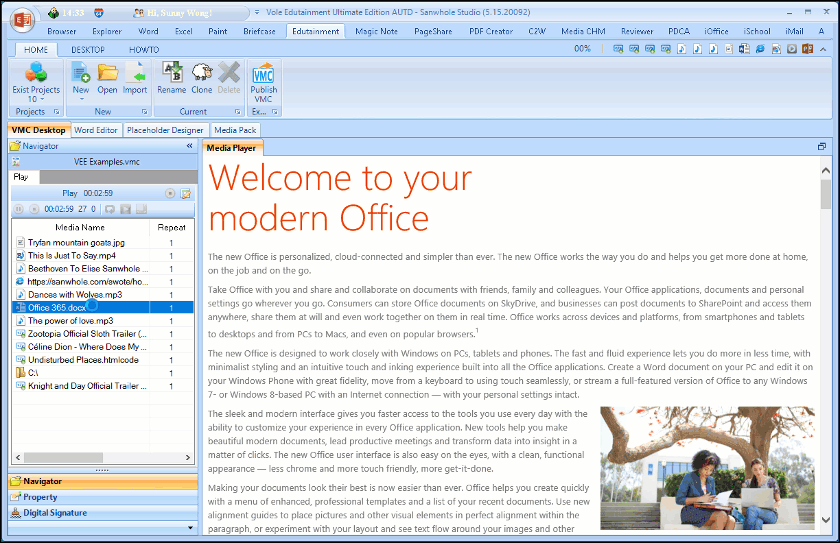Click the Internet Explorer icon in the top-right toolbar
The height and width of the screenshot is (543, 840).
tap(760, 48)
